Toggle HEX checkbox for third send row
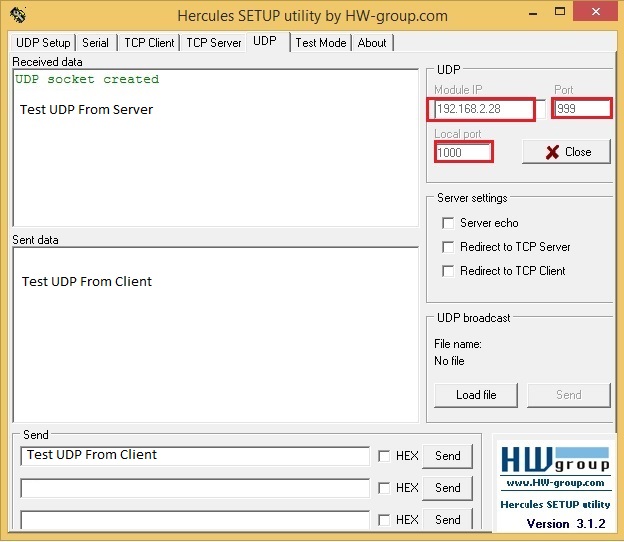The width and height of the screenshot is (624, 542). [384, 520]
